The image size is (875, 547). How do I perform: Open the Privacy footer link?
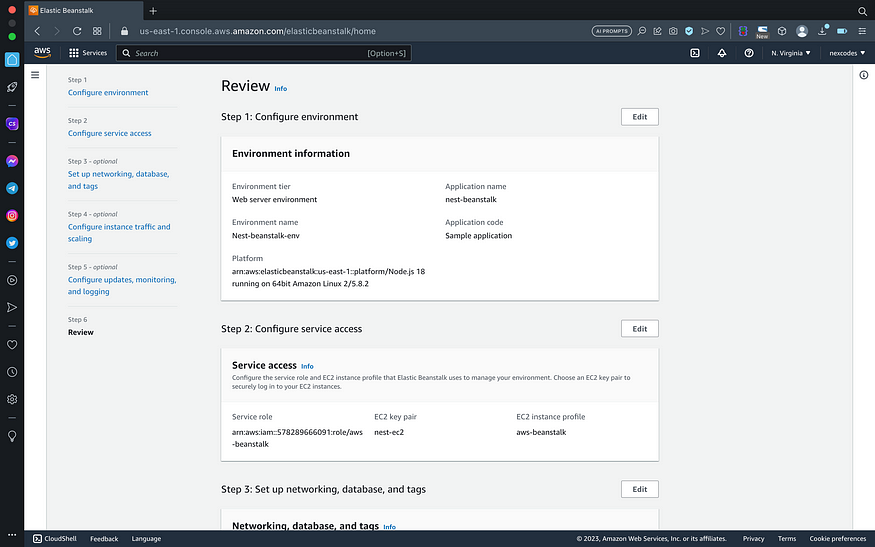point(753,539)
